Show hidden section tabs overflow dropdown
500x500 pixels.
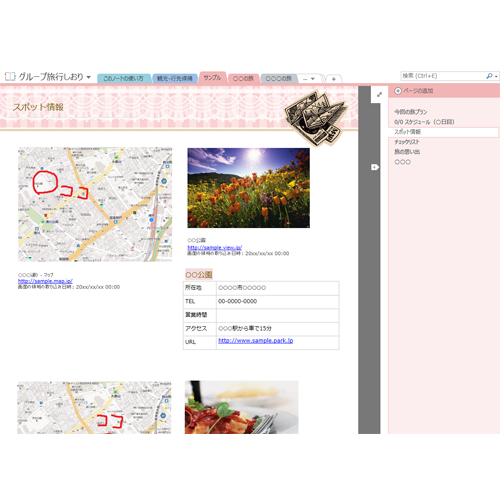coord(309,79)
